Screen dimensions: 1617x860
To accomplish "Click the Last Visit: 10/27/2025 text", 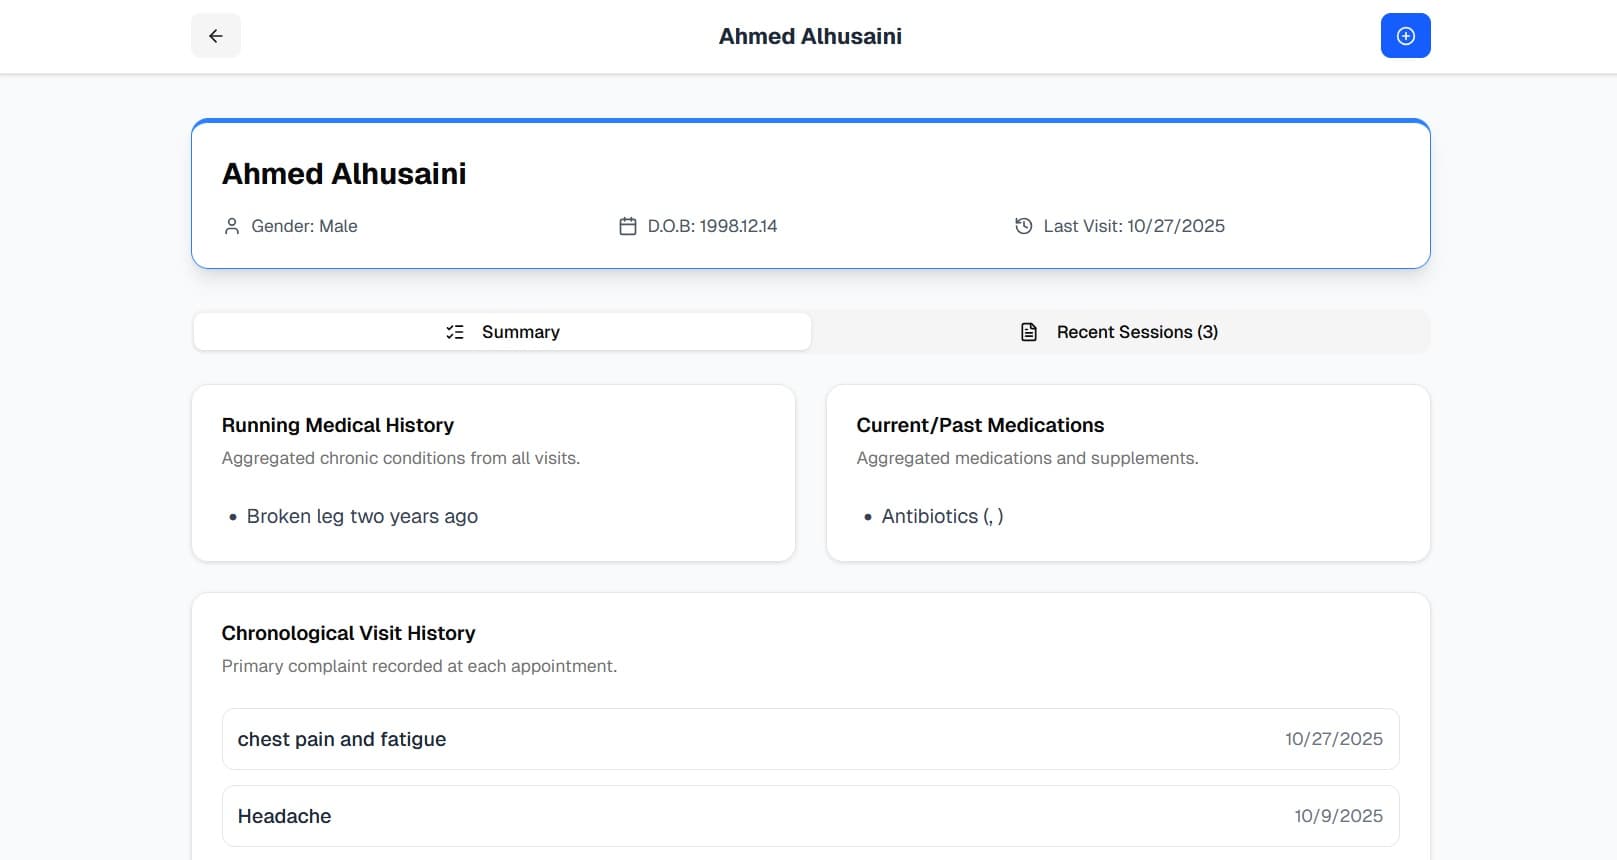I will coord(1134,226).
